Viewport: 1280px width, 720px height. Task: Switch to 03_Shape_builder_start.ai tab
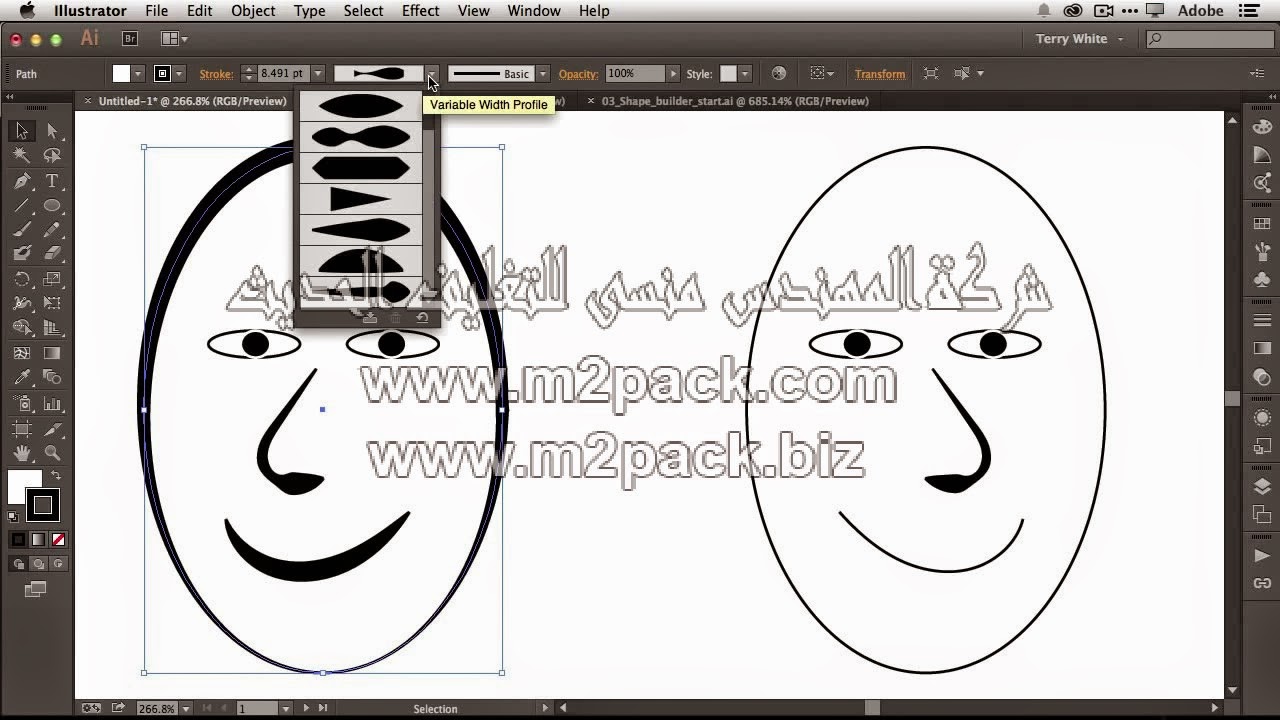click(x=735, y=101)
